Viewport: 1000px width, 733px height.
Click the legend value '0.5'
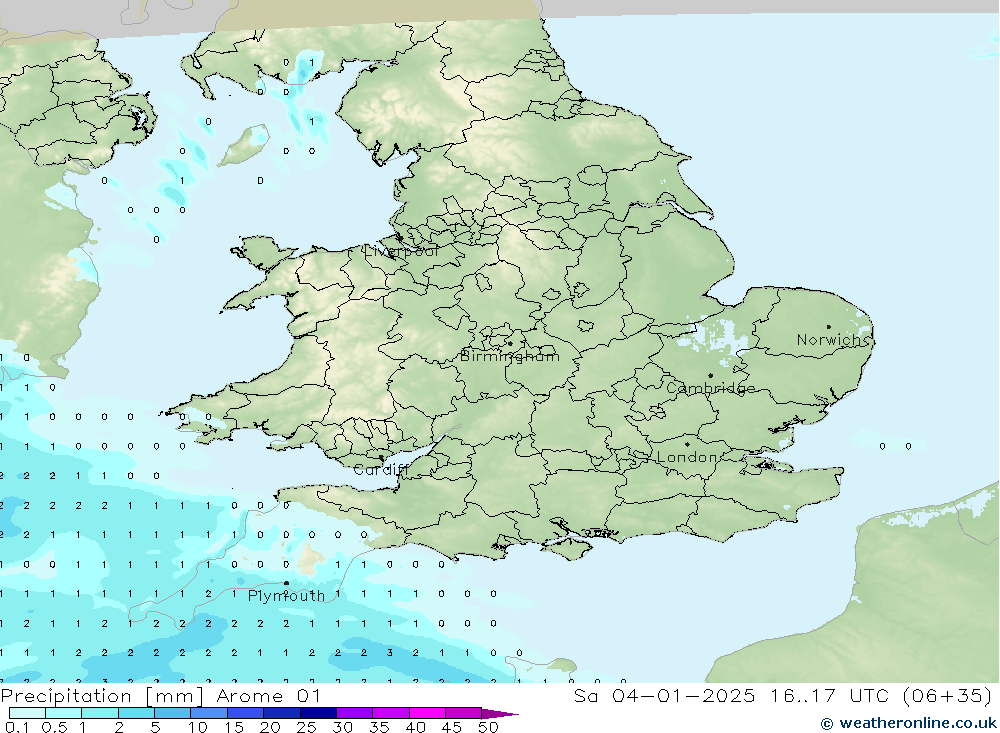54,727
